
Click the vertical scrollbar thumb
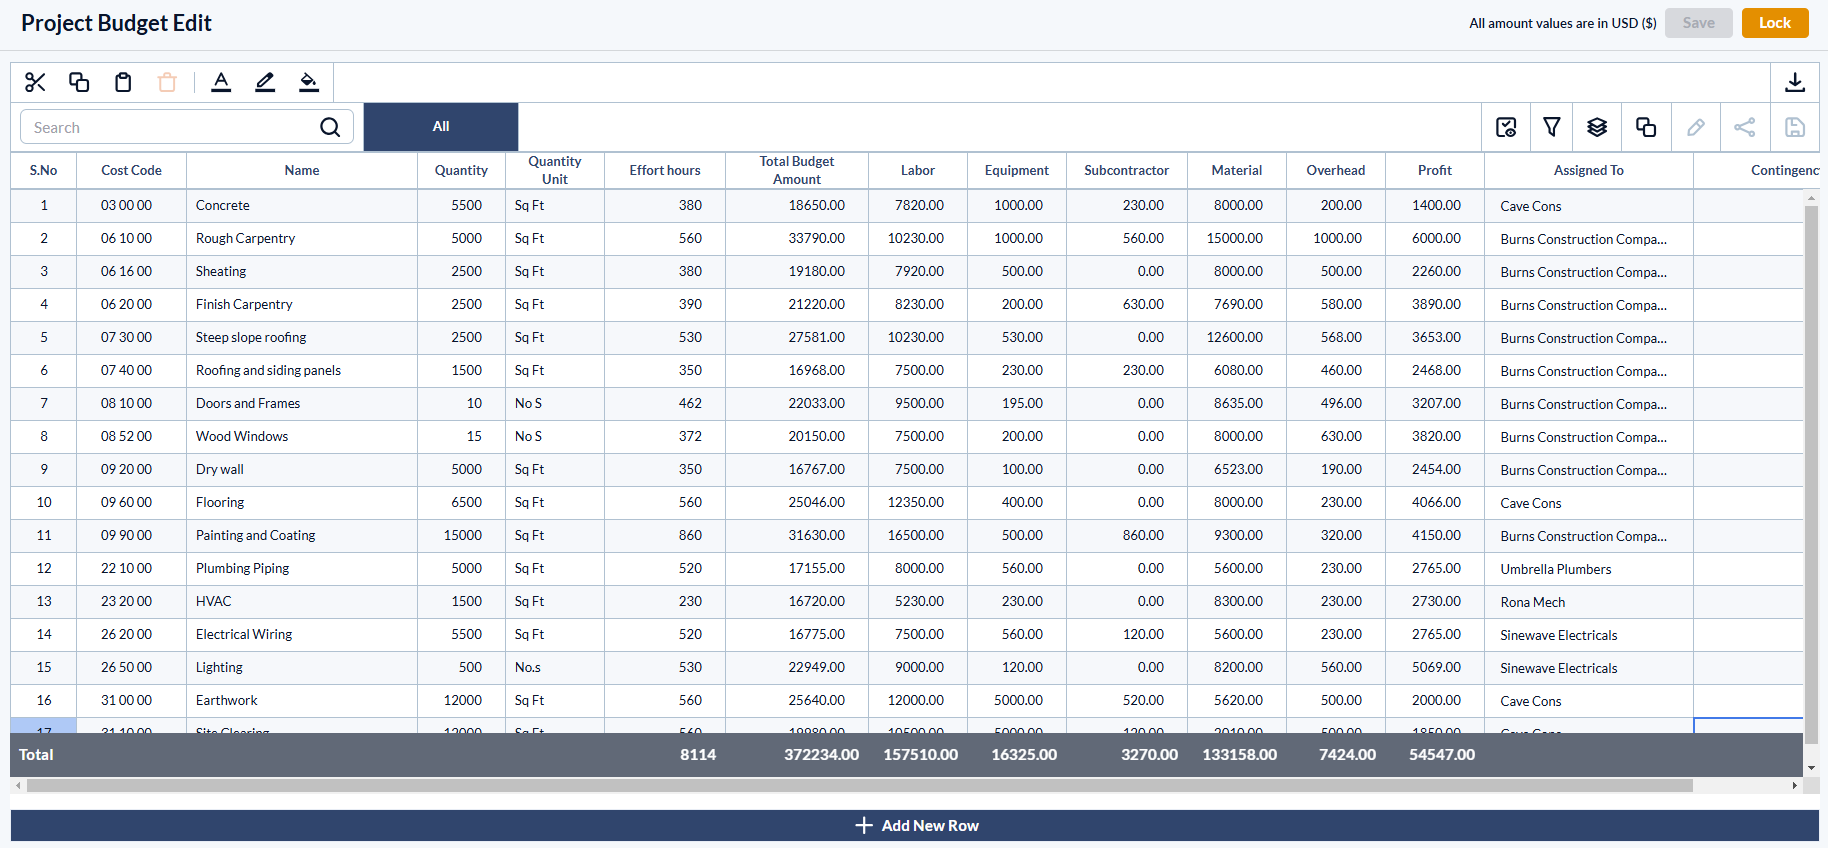[x=1811, y=475]
